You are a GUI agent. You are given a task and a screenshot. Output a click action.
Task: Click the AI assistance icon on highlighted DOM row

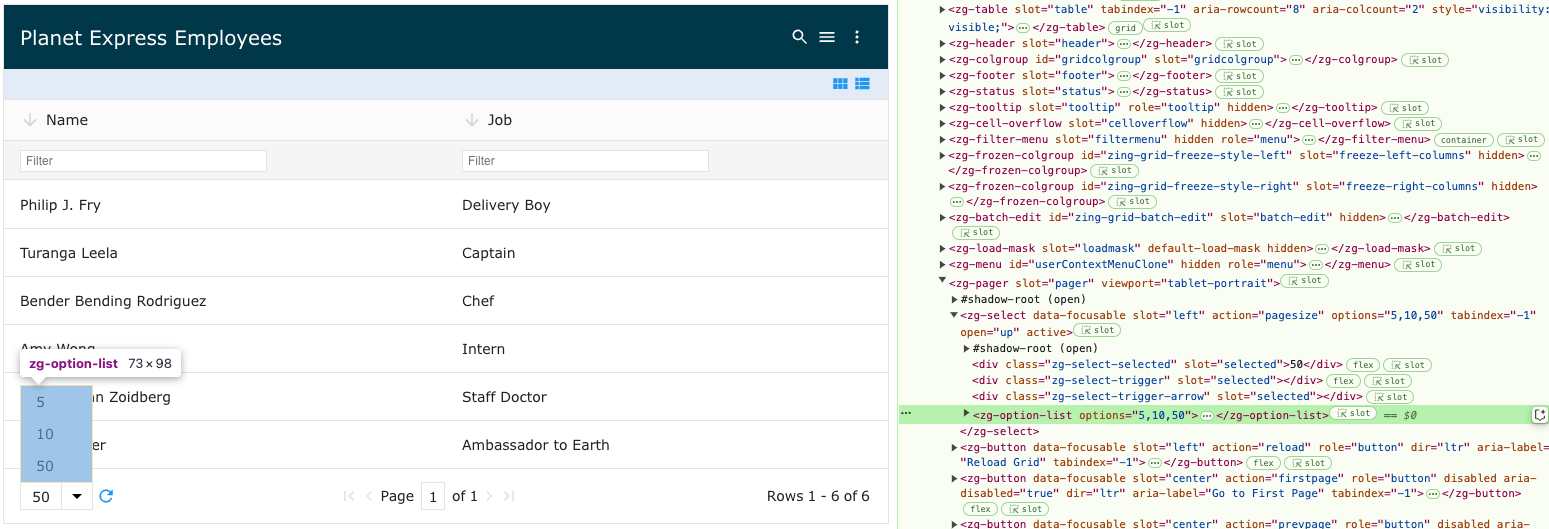coord(1540,415)
